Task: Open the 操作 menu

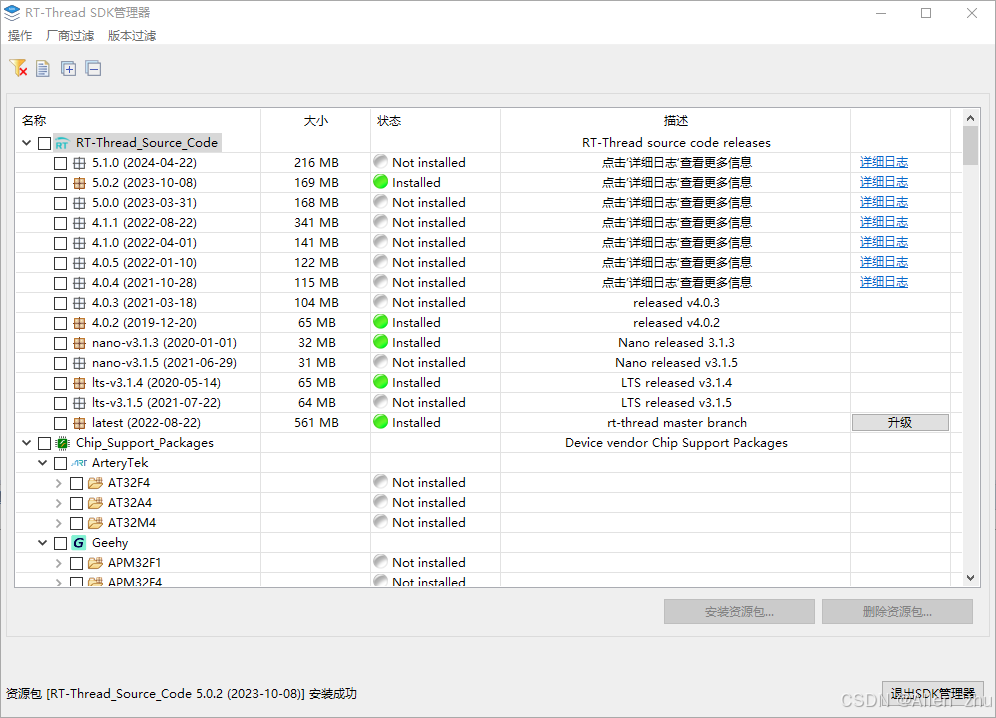Action: pyautogui.click(x=20, y=36)
